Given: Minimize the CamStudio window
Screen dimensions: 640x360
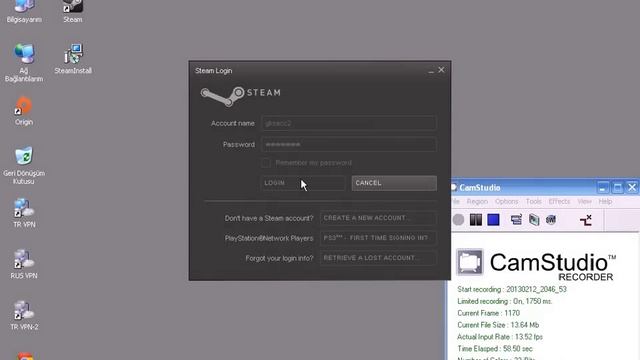Looking at the screenshot, I should tap(603, 188).
